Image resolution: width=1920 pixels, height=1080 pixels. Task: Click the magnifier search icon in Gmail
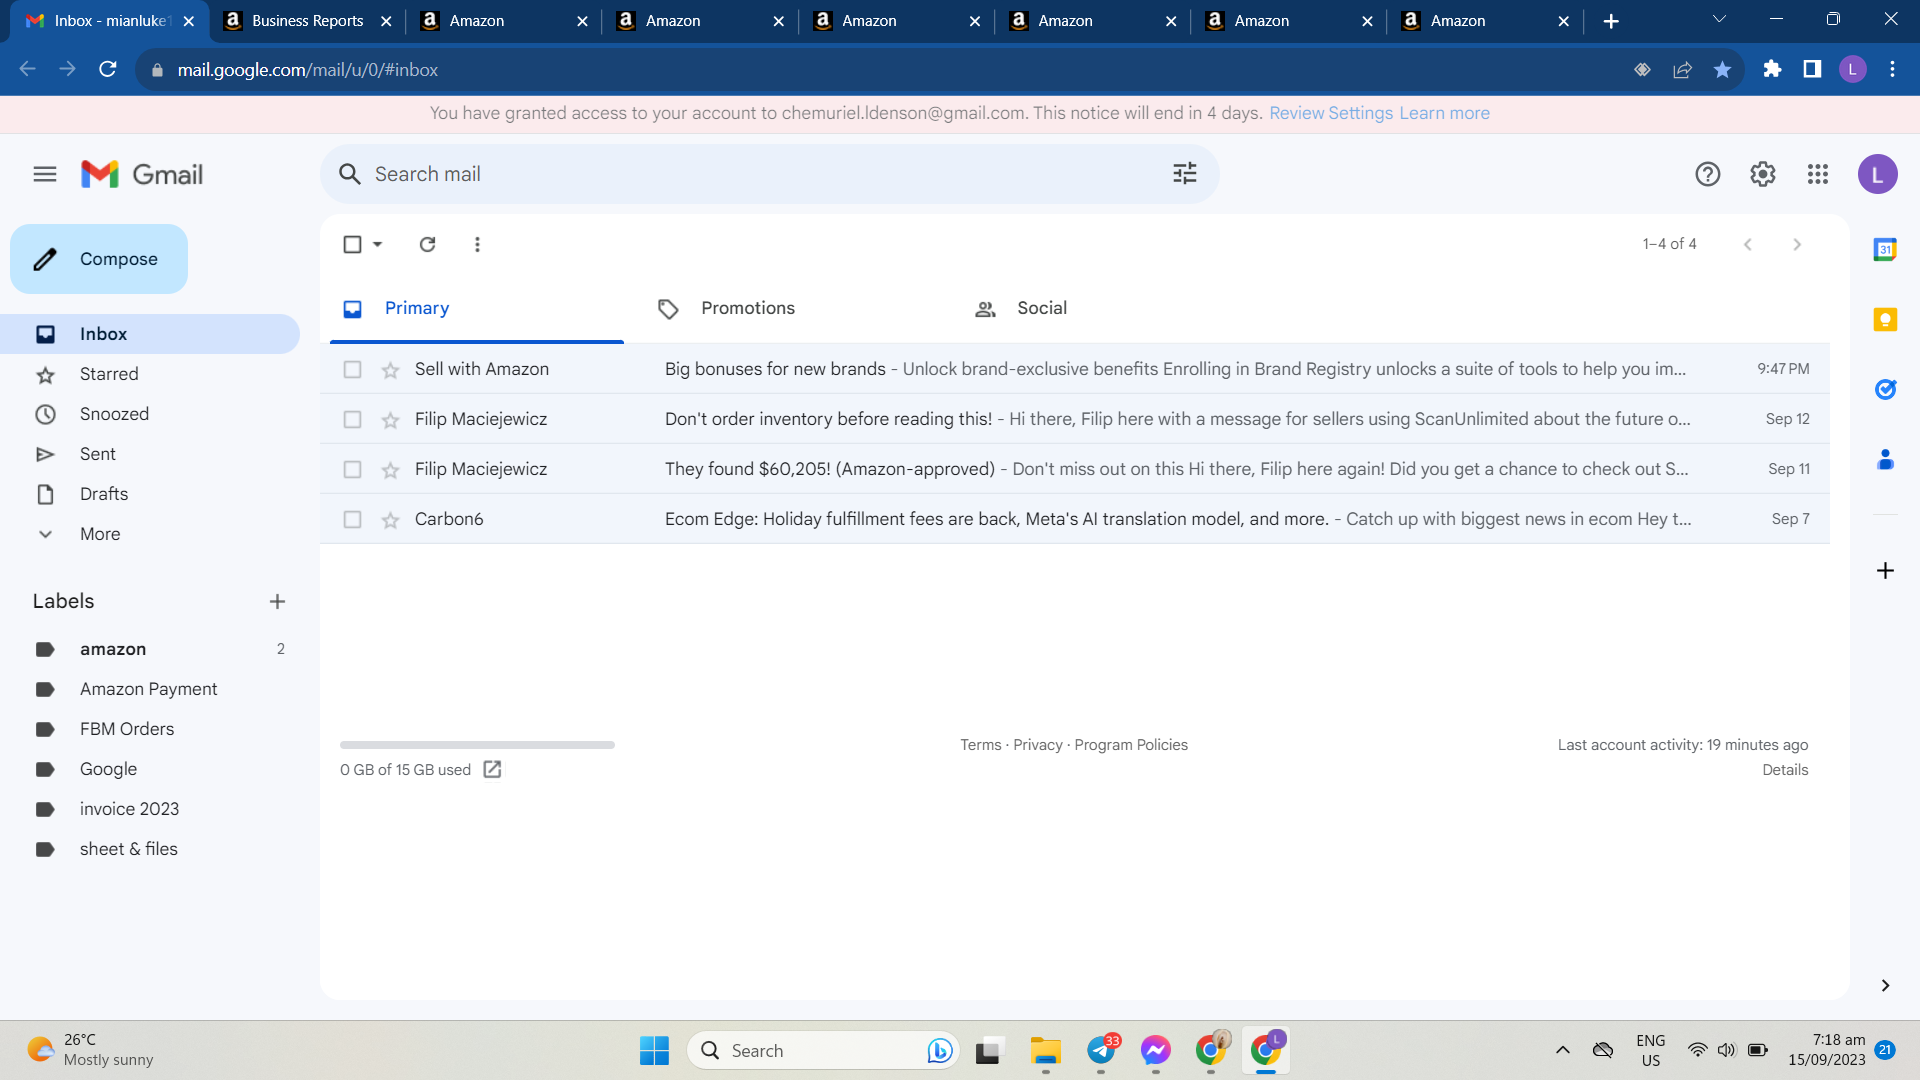[349, 174]
